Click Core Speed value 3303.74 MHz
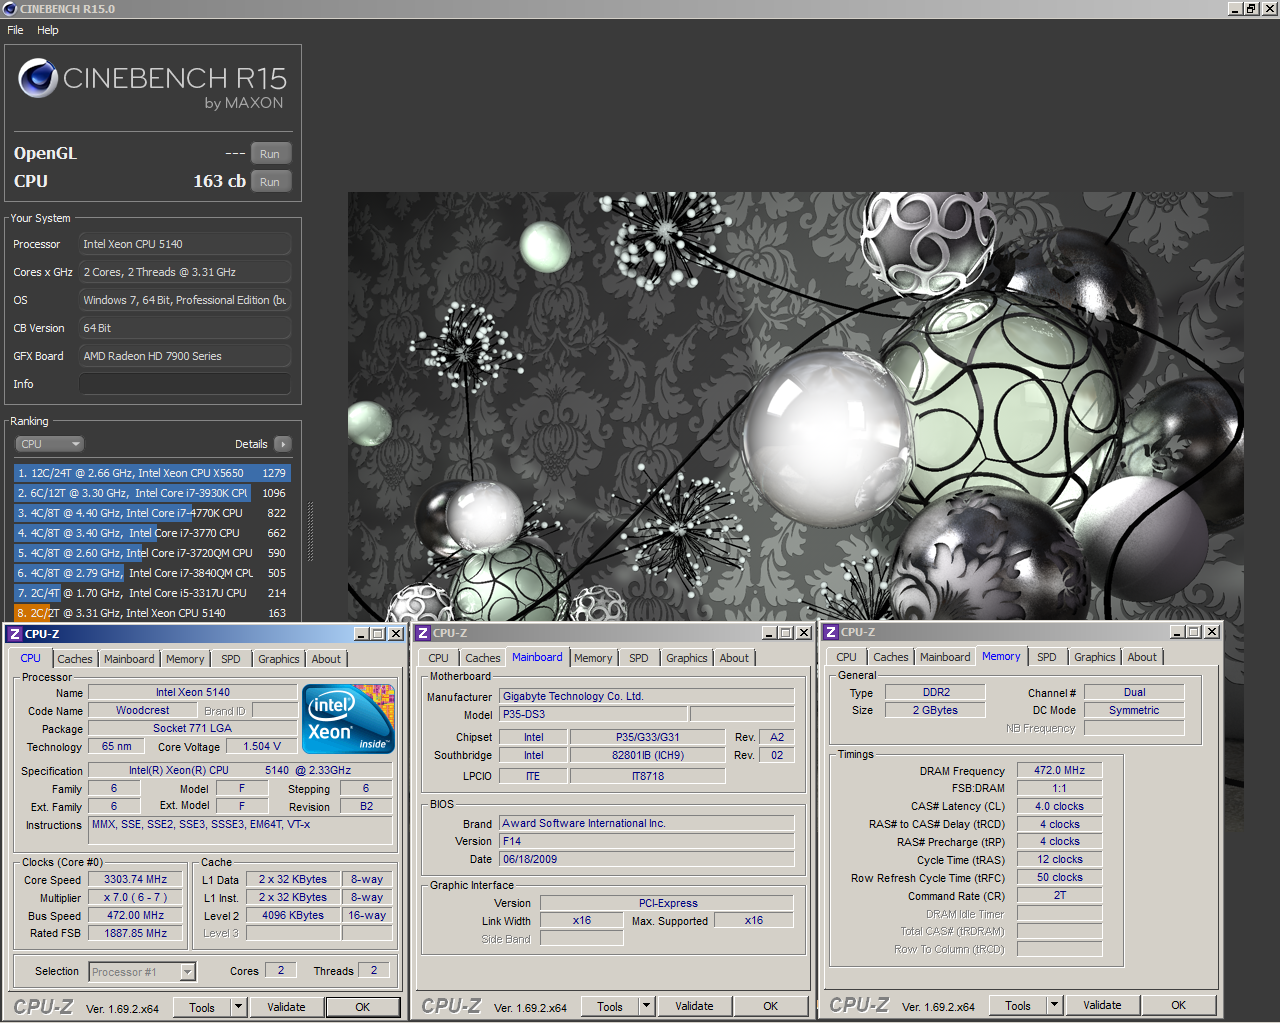Screen dimensions: 1280x1024 coord(136,880)
